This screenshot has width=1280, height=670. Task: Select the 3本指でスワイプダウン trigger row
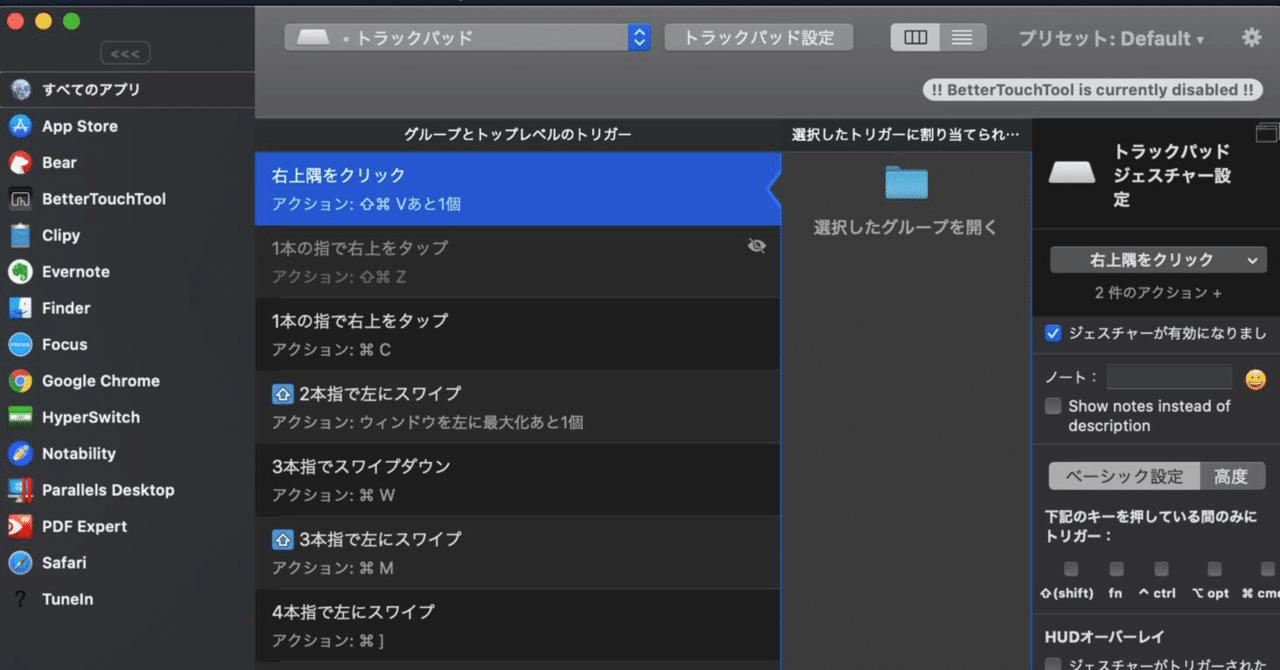click(517, 480)
